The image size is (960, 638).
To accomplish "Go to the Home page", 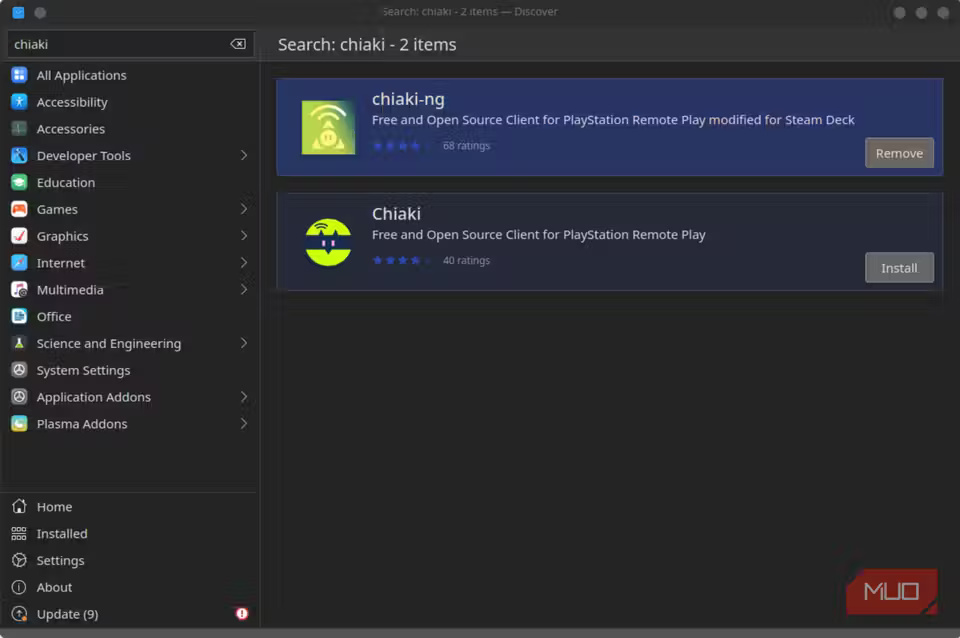I will click(x=54, y=507).
